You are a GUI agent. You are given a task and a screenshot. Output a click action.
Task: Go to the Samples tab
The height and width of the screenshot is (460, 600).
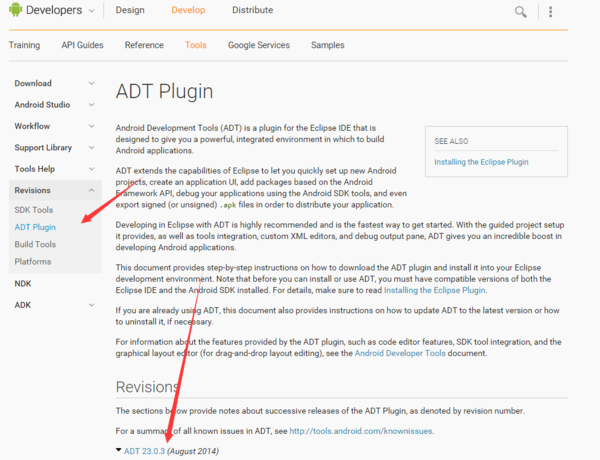click(328, 45)
